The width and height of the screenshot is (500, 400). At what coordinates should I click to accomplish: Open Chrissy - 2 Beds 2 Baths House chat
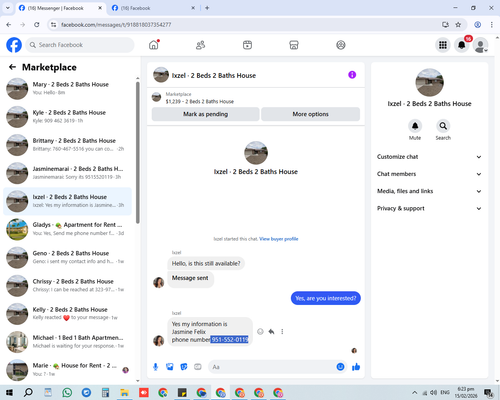click(x=68, y=286)
